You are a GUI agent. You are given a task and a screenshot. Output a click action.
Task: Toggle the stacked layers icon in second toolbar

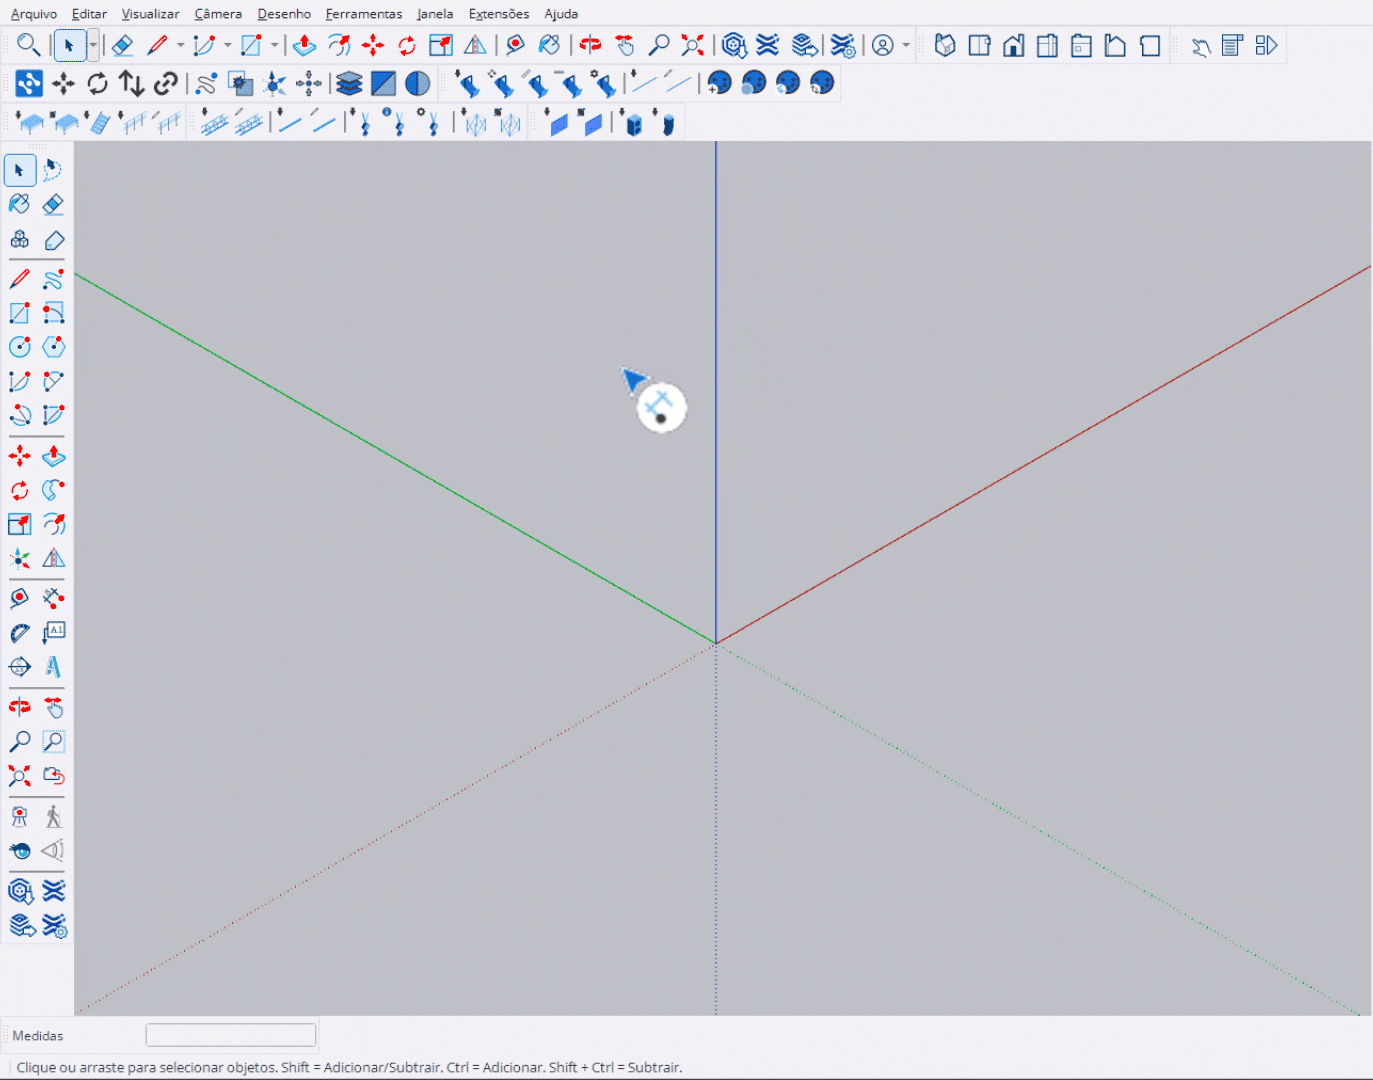pos(349,84)
